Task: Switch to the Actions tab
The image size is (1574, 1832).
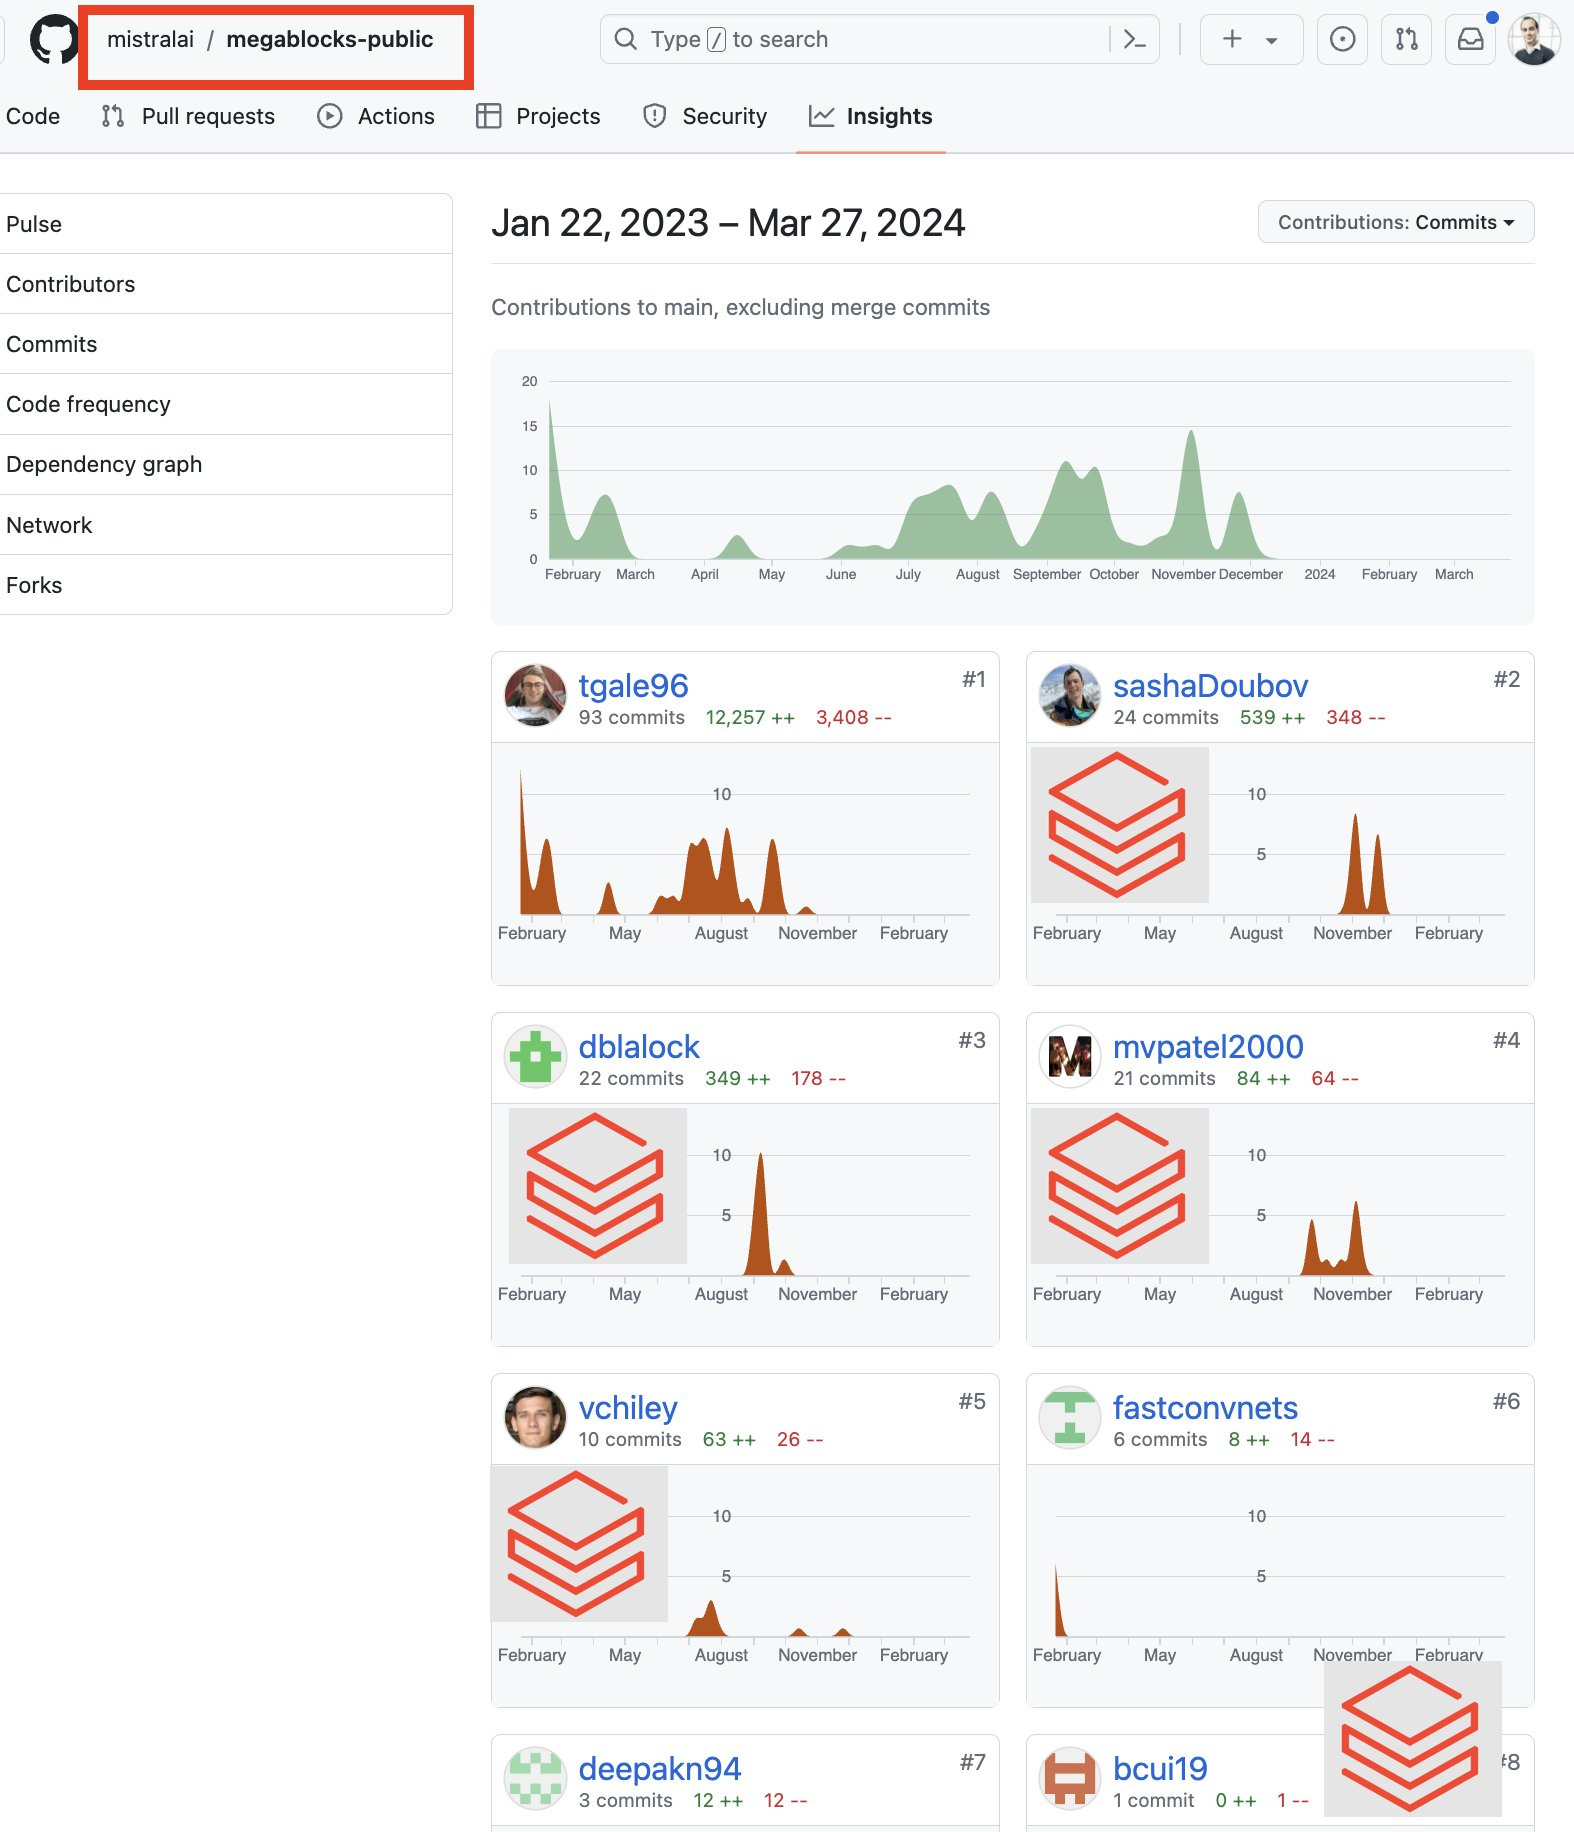Action: 376,116
